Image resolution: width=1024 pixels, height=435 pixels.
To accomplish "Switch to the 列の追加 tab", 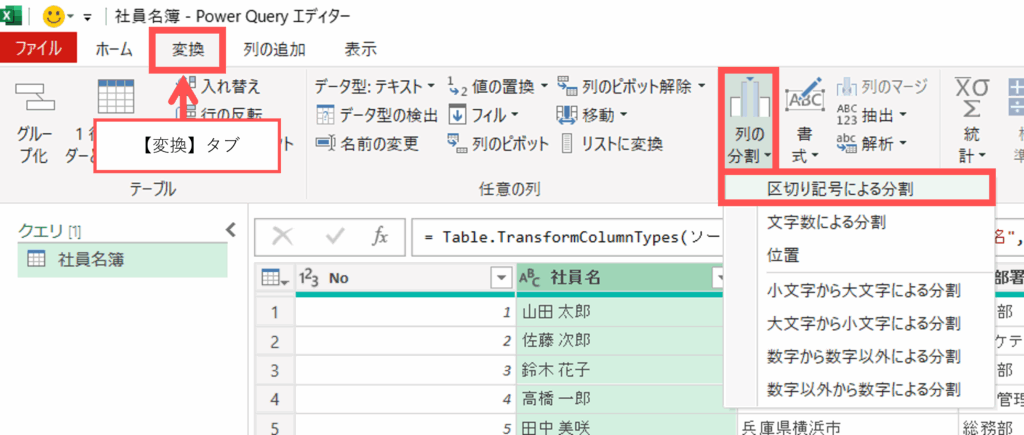I will (x=277, y=49).
